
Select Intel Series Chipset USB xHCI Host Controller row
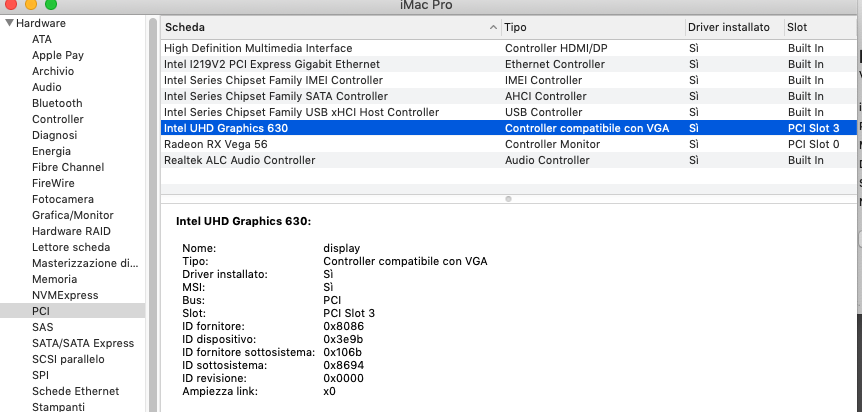click(x=509, y=112)
